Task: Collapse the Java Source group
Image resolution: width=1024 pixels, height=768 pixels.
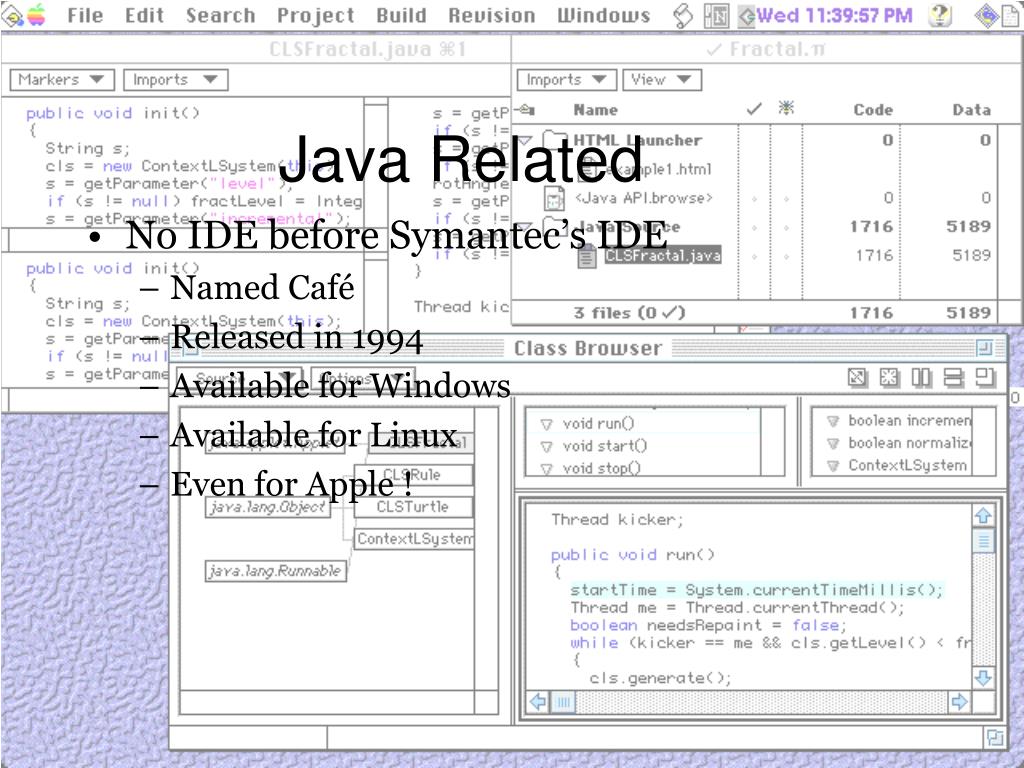Action: [x=526, y=227]
